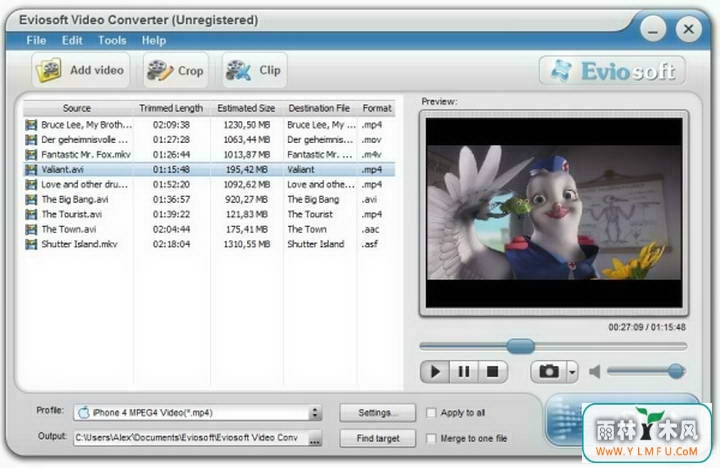Open the Edit menu
720x468 pixels.
click(x=72, y=40)
